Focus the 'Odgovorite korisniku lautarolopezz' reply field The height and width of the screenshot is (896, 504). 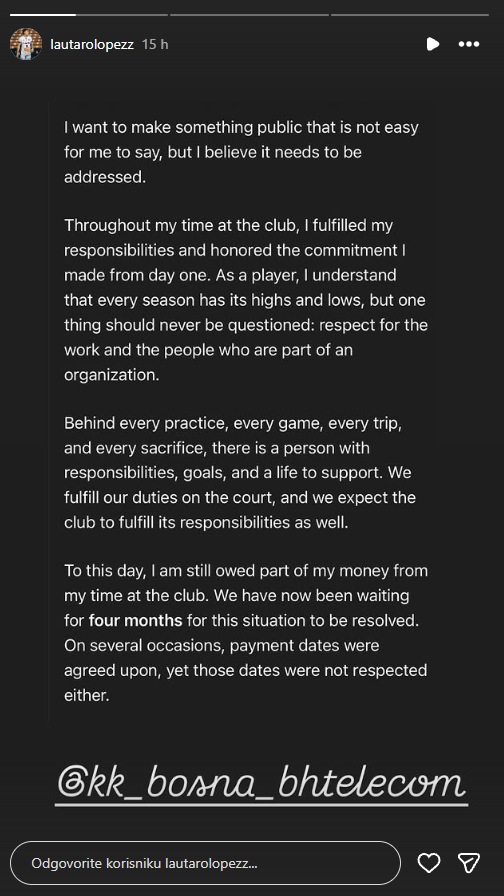[x=206, y=863]
